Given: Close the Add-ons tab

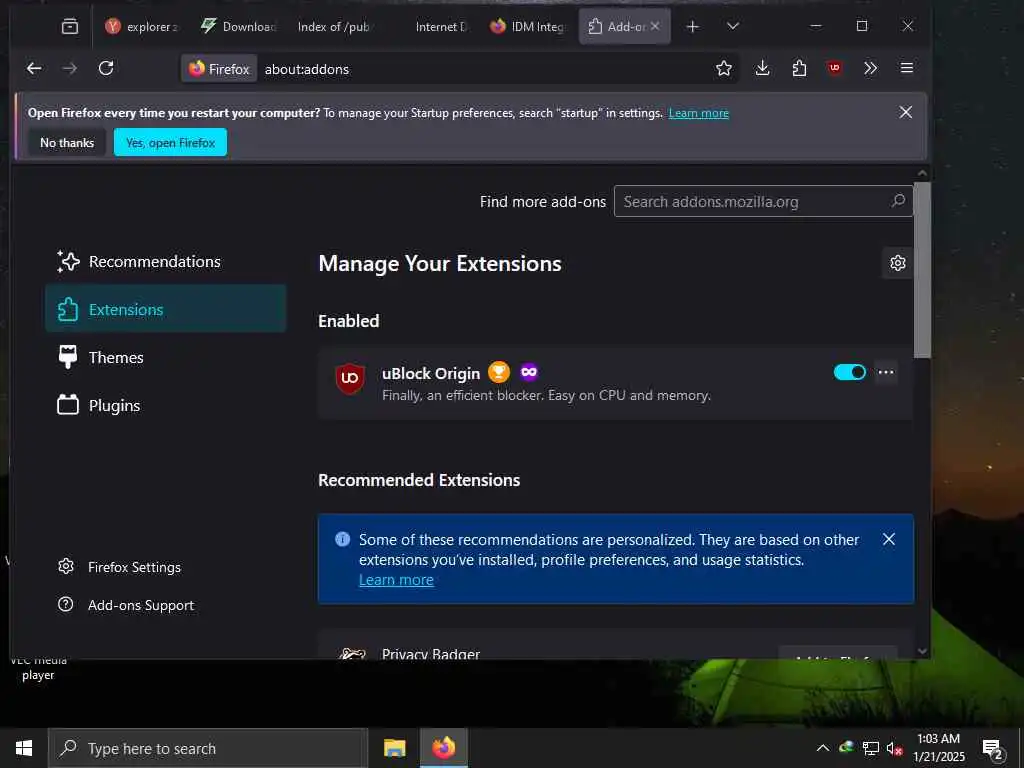Looking at the screenshot, I should tap(655, 26).
